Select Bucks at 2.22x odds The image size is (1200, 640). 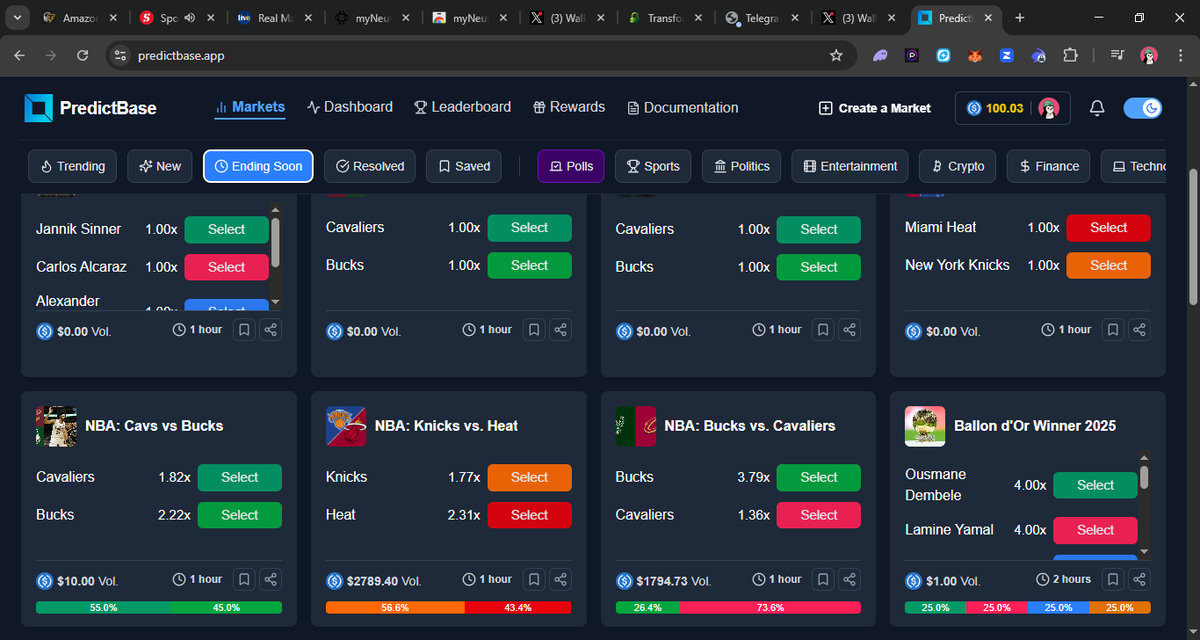coord(239,515)
